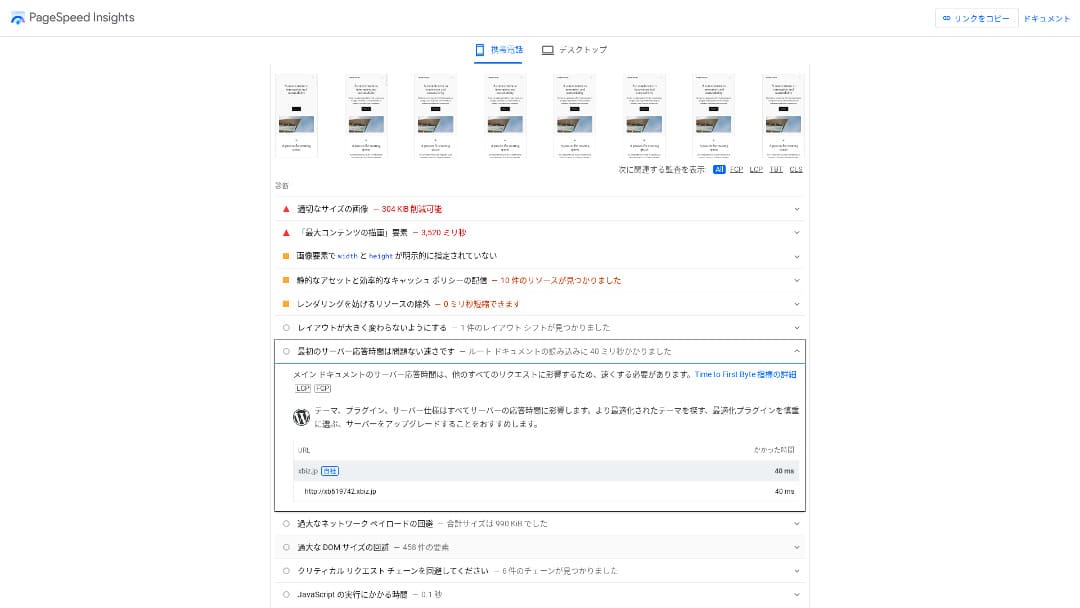Screen dimensions: 1080x608
Task: Expand the JavaScript の実行にかかる時間 audit
Action: click(540, 595)
